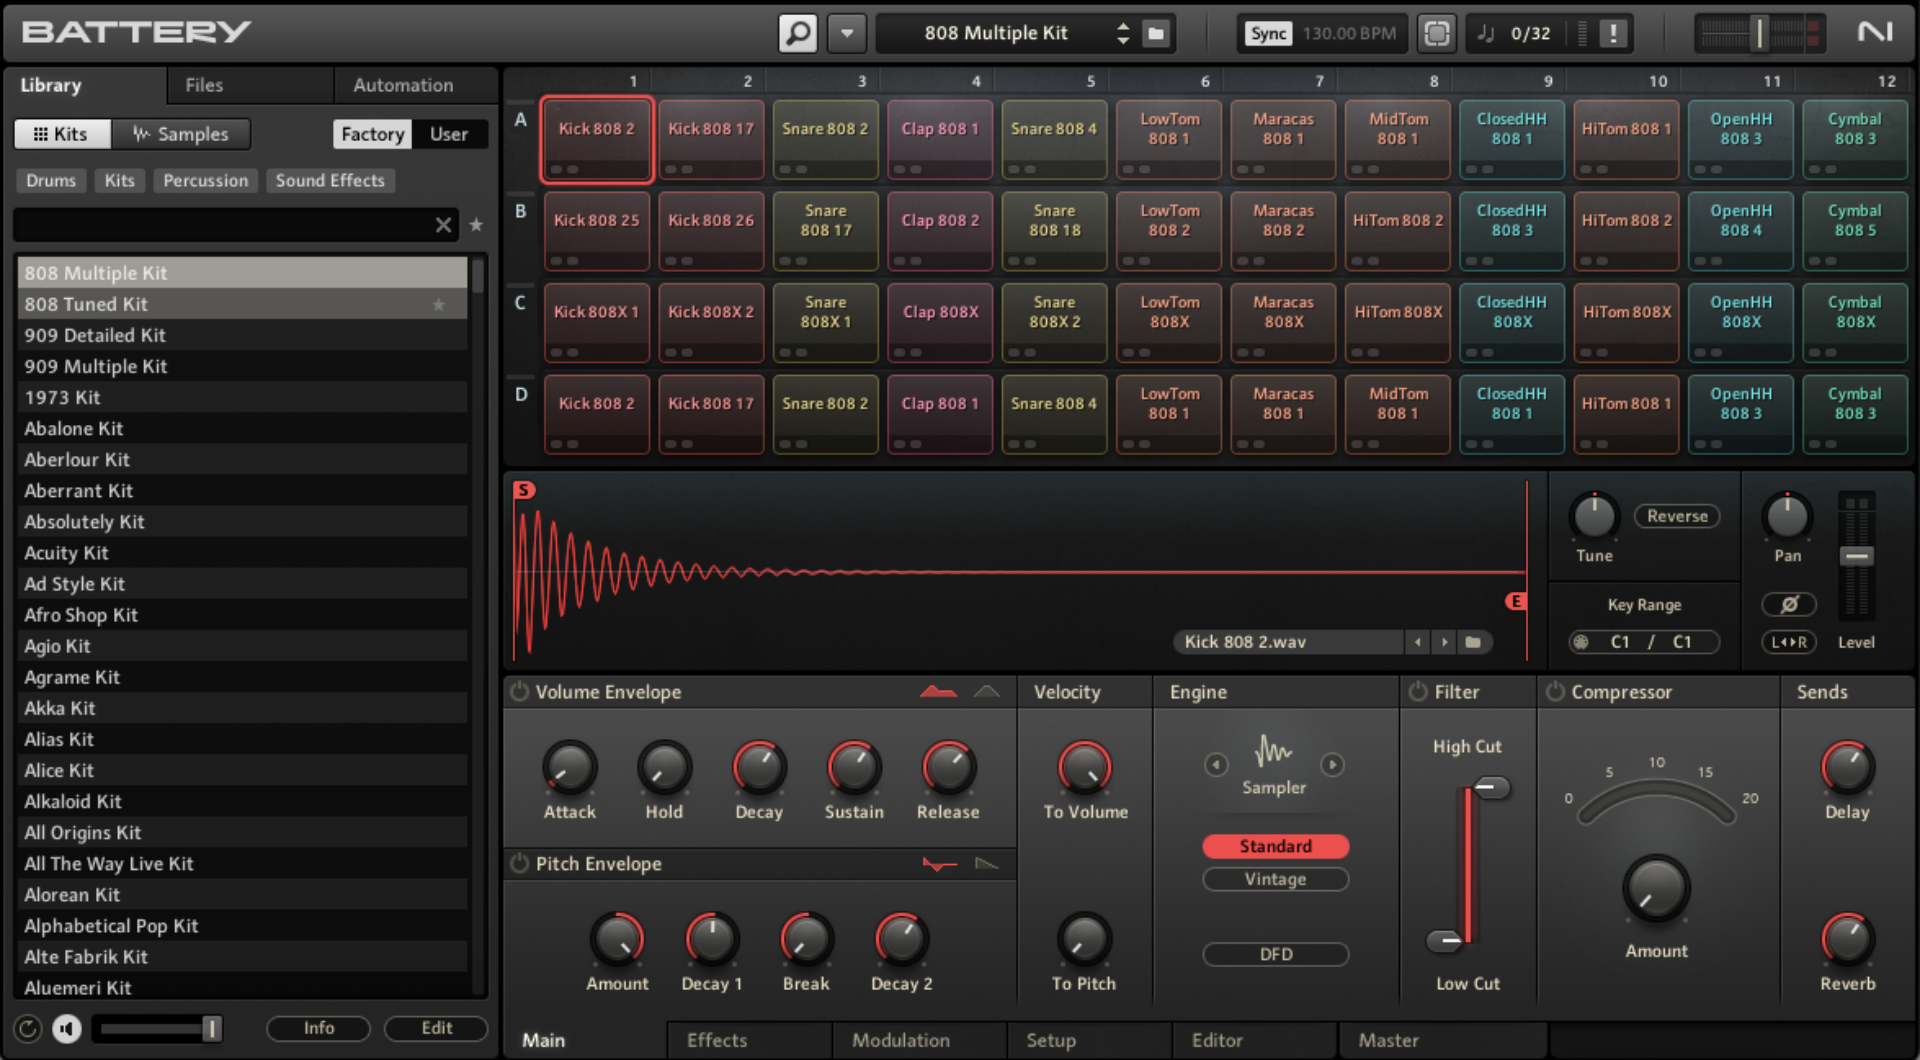Toggle the Volume Envelope power switch

[x=519, y=691]
